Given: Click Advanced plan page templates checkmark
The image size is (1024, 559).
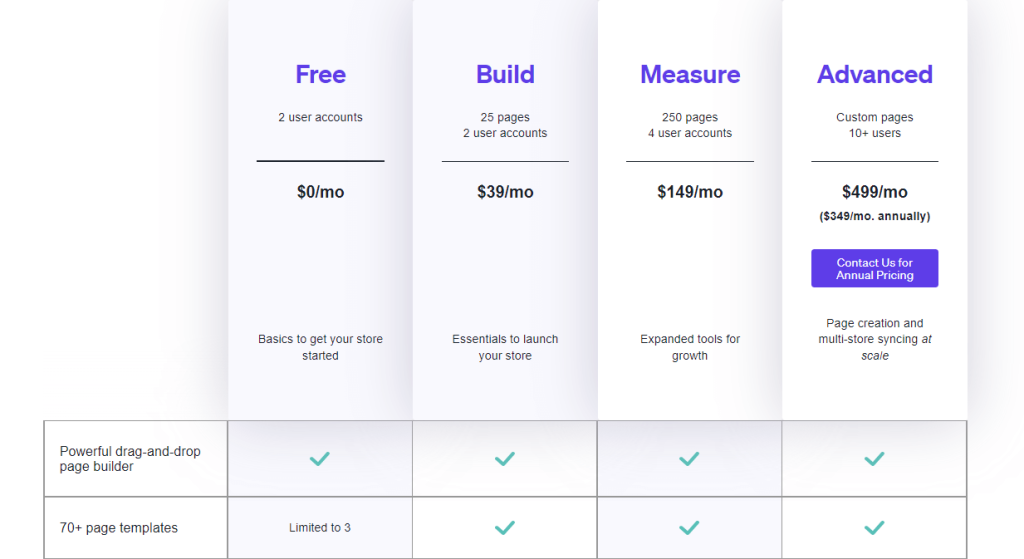Looking at the screenshot, I should [x=874, y=527].
